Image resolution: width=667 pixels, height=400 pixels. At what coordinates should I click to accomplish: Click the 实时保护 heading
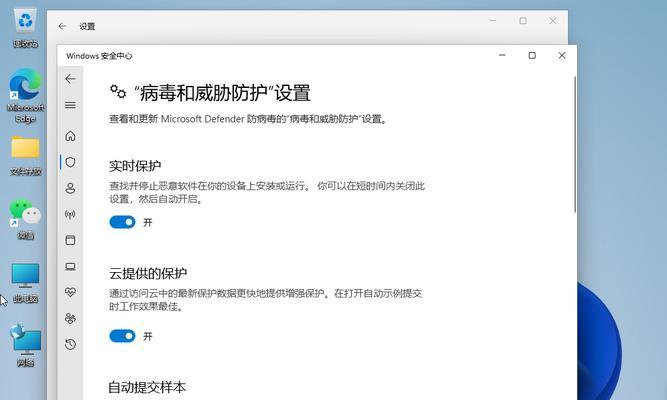(135, 166)
